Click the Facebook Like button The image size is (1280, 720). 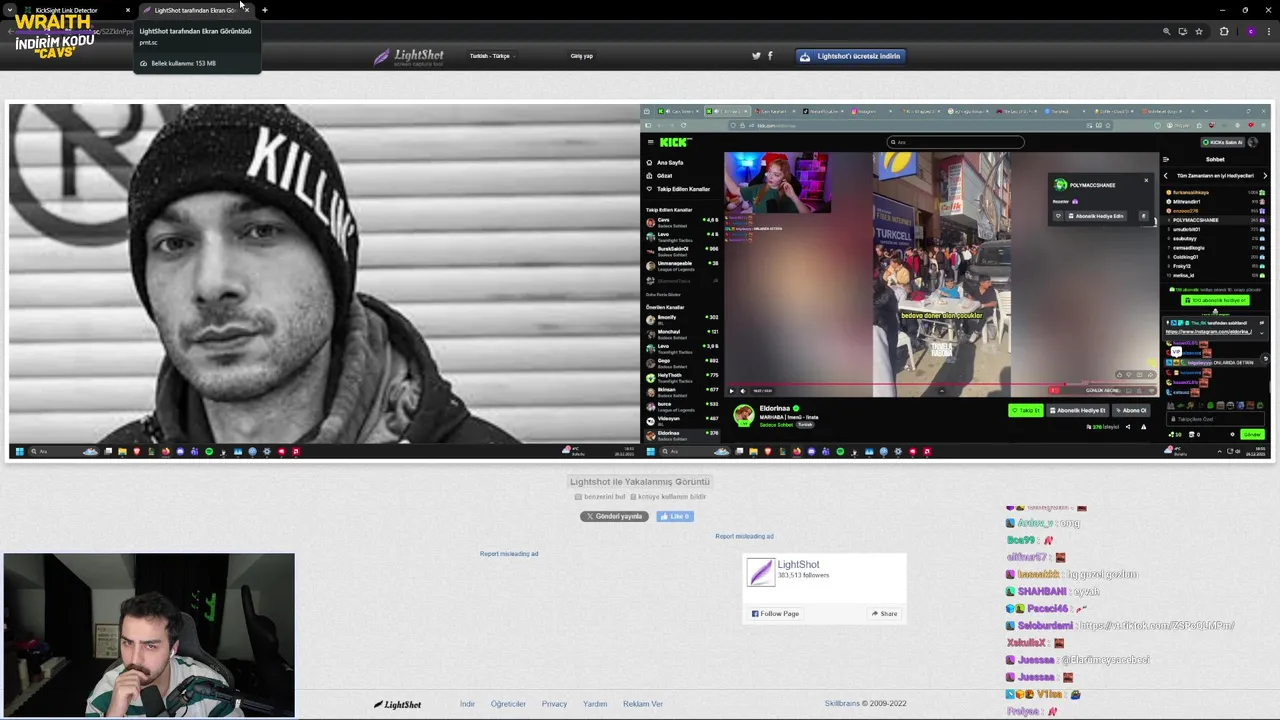[x=675, y=516]
